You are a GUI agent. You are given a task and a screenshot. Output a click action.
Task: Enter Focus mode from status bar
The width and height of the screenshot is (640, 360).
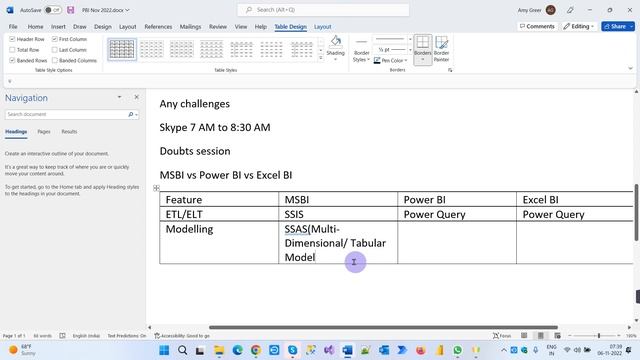point(502,336)
